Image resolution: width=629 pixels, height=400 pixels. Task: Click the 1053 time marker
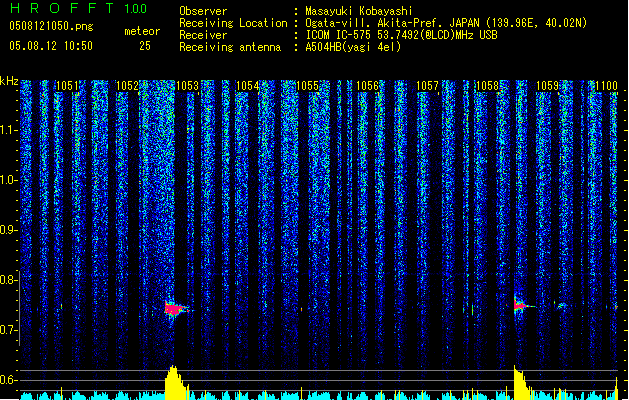point(187,86)
